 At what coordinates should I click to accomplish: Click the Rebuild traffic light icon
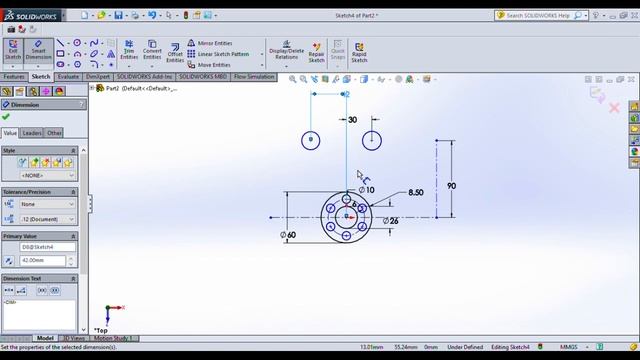click(x=186, y=16)
